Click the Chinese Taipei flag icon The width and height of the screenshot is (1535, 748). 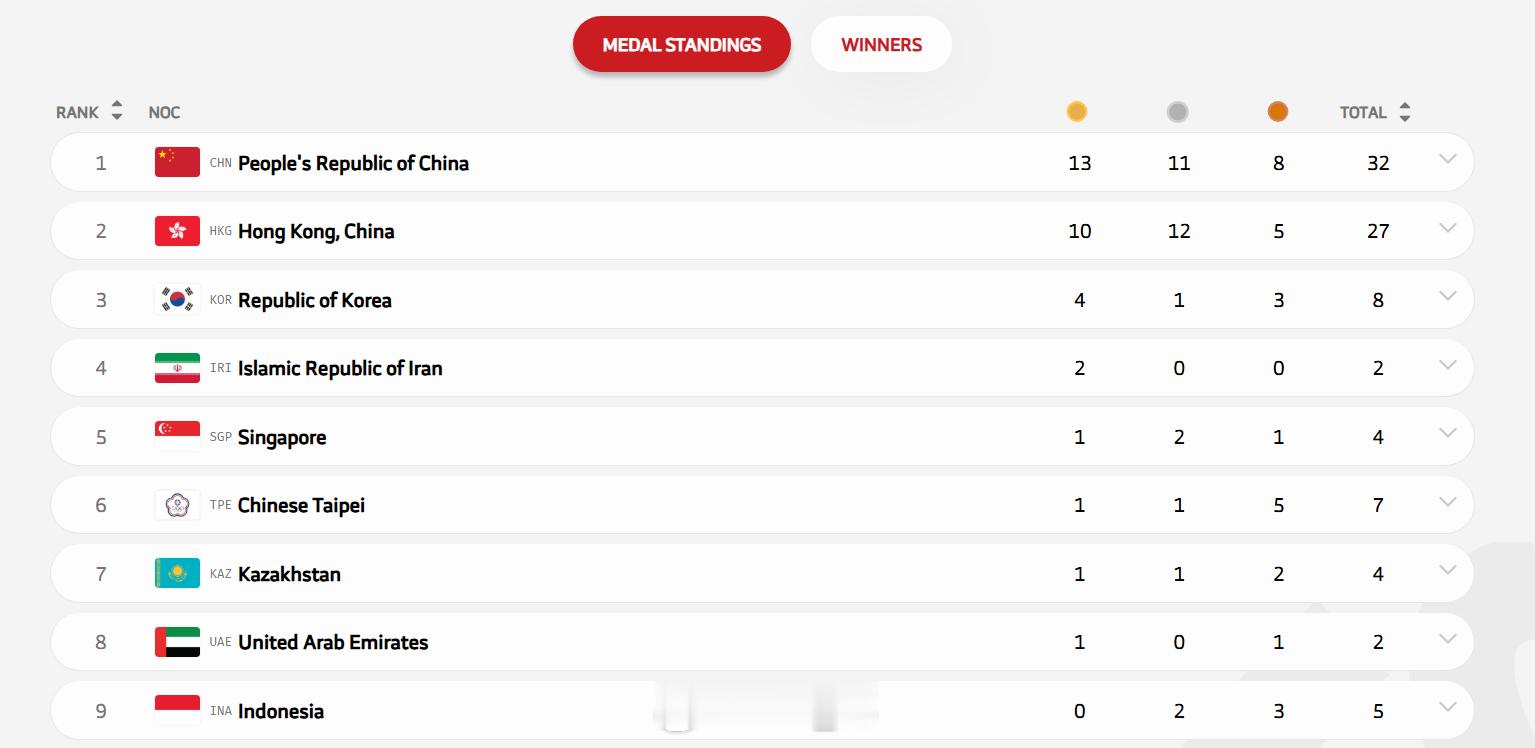coord(177,505)
